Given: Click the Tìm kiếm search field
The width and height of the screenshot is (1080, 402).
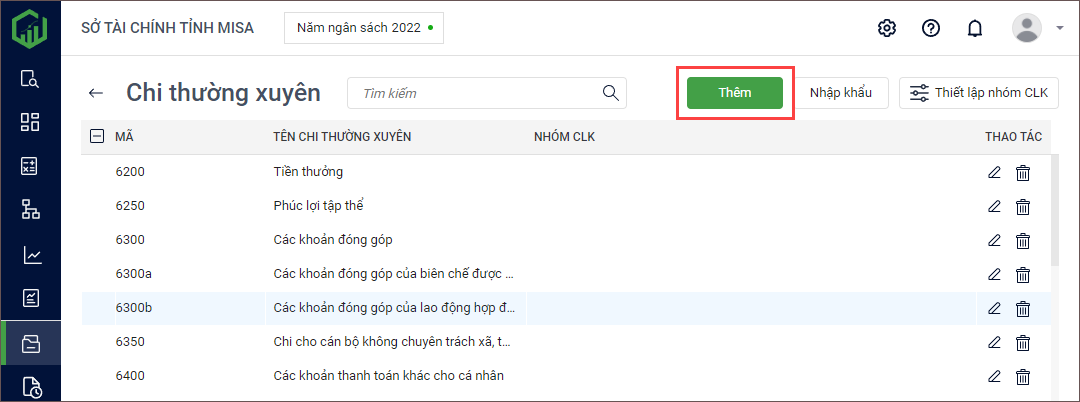Looking at the screenshot, I should [x=475, y=93].
